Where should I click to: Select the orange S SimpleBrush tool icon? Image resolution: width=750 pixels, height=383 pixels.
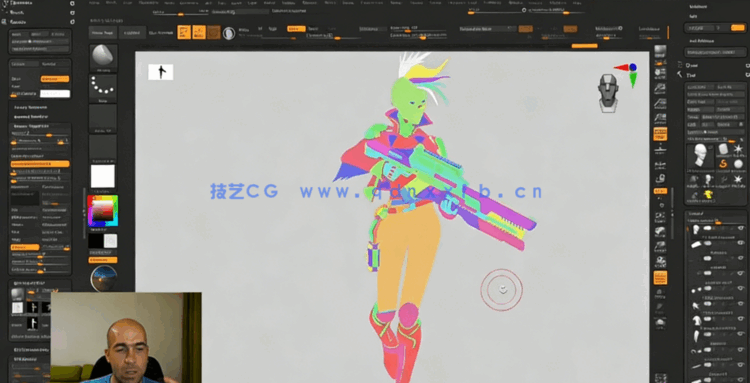pyautogui.click(x=723, y=164)
